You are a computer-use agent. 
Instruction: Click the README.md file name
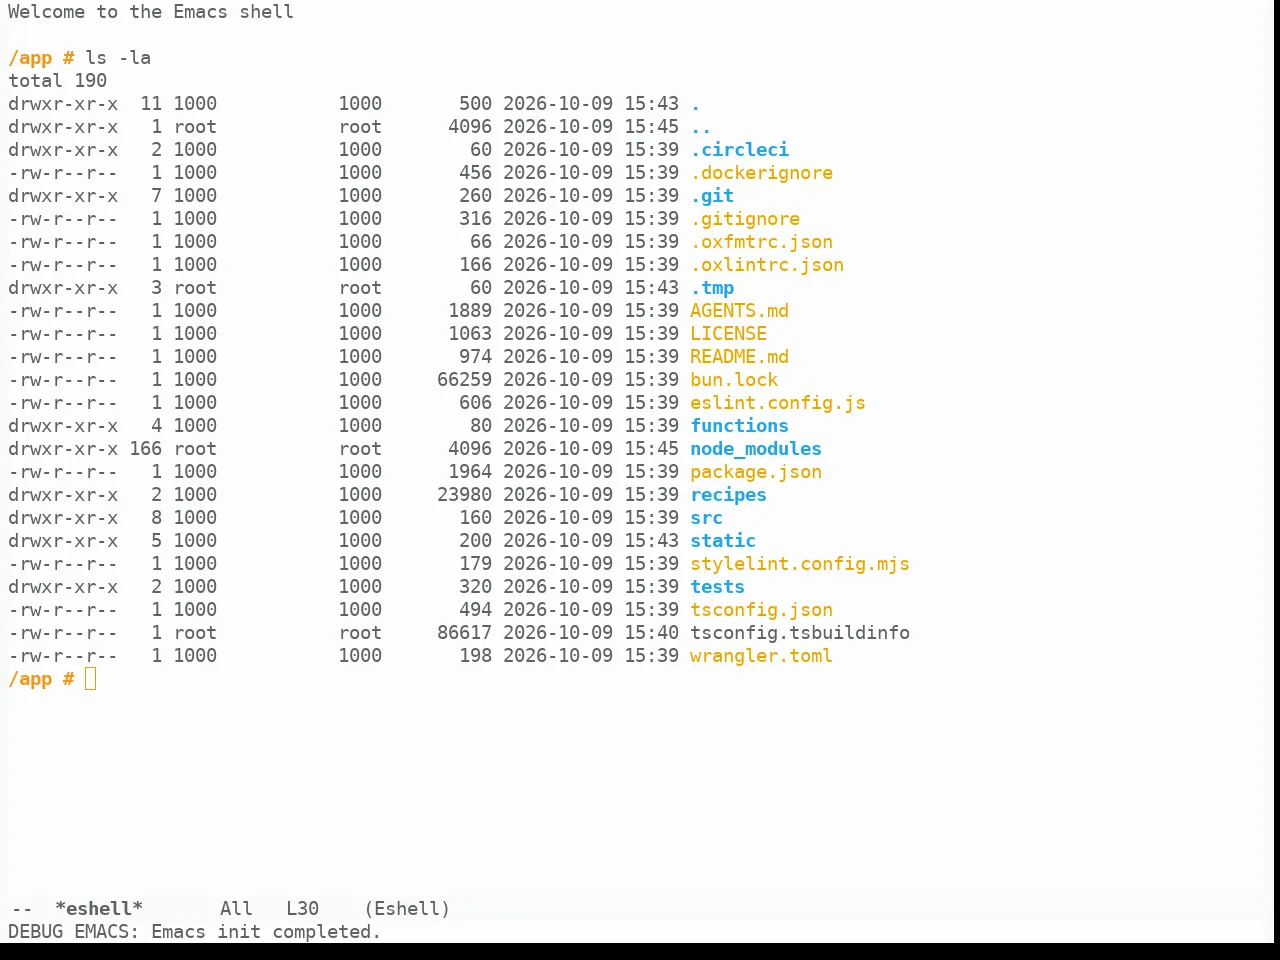(739, 357)
